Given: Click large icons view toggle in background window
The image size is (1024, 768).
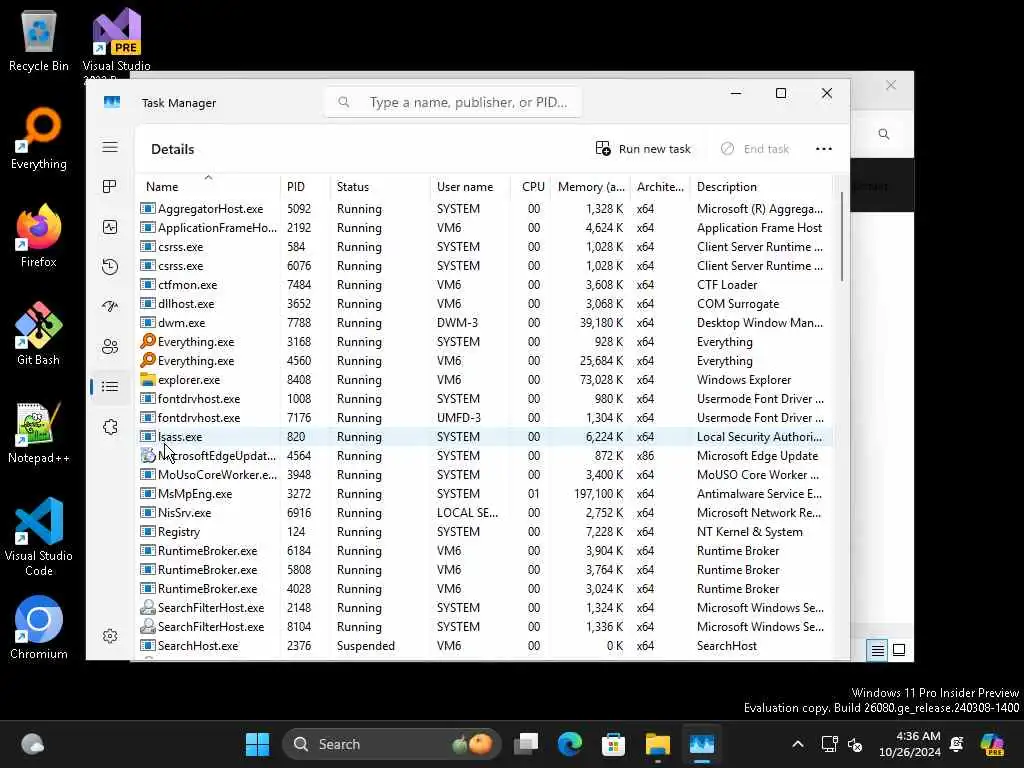Looking at the screenshot, I should (x=899, y=650).
